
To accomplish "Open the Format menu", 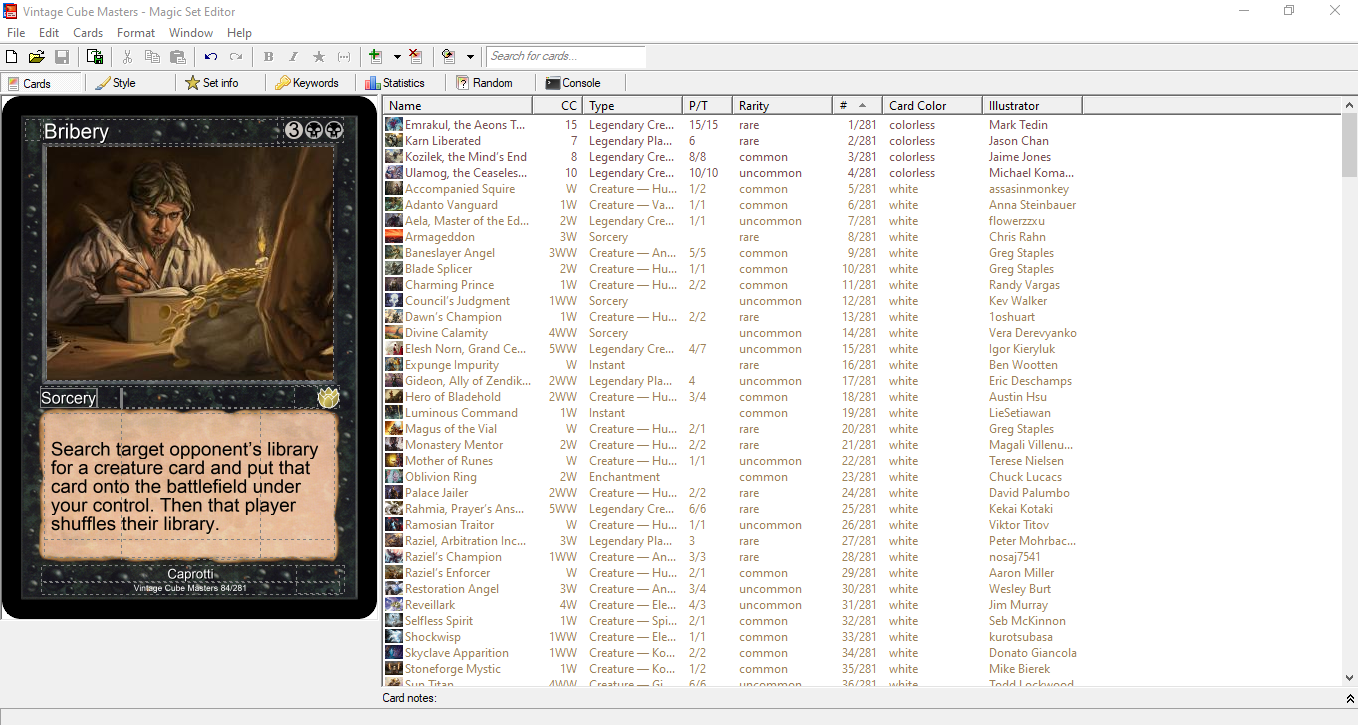I will point(136,33).
